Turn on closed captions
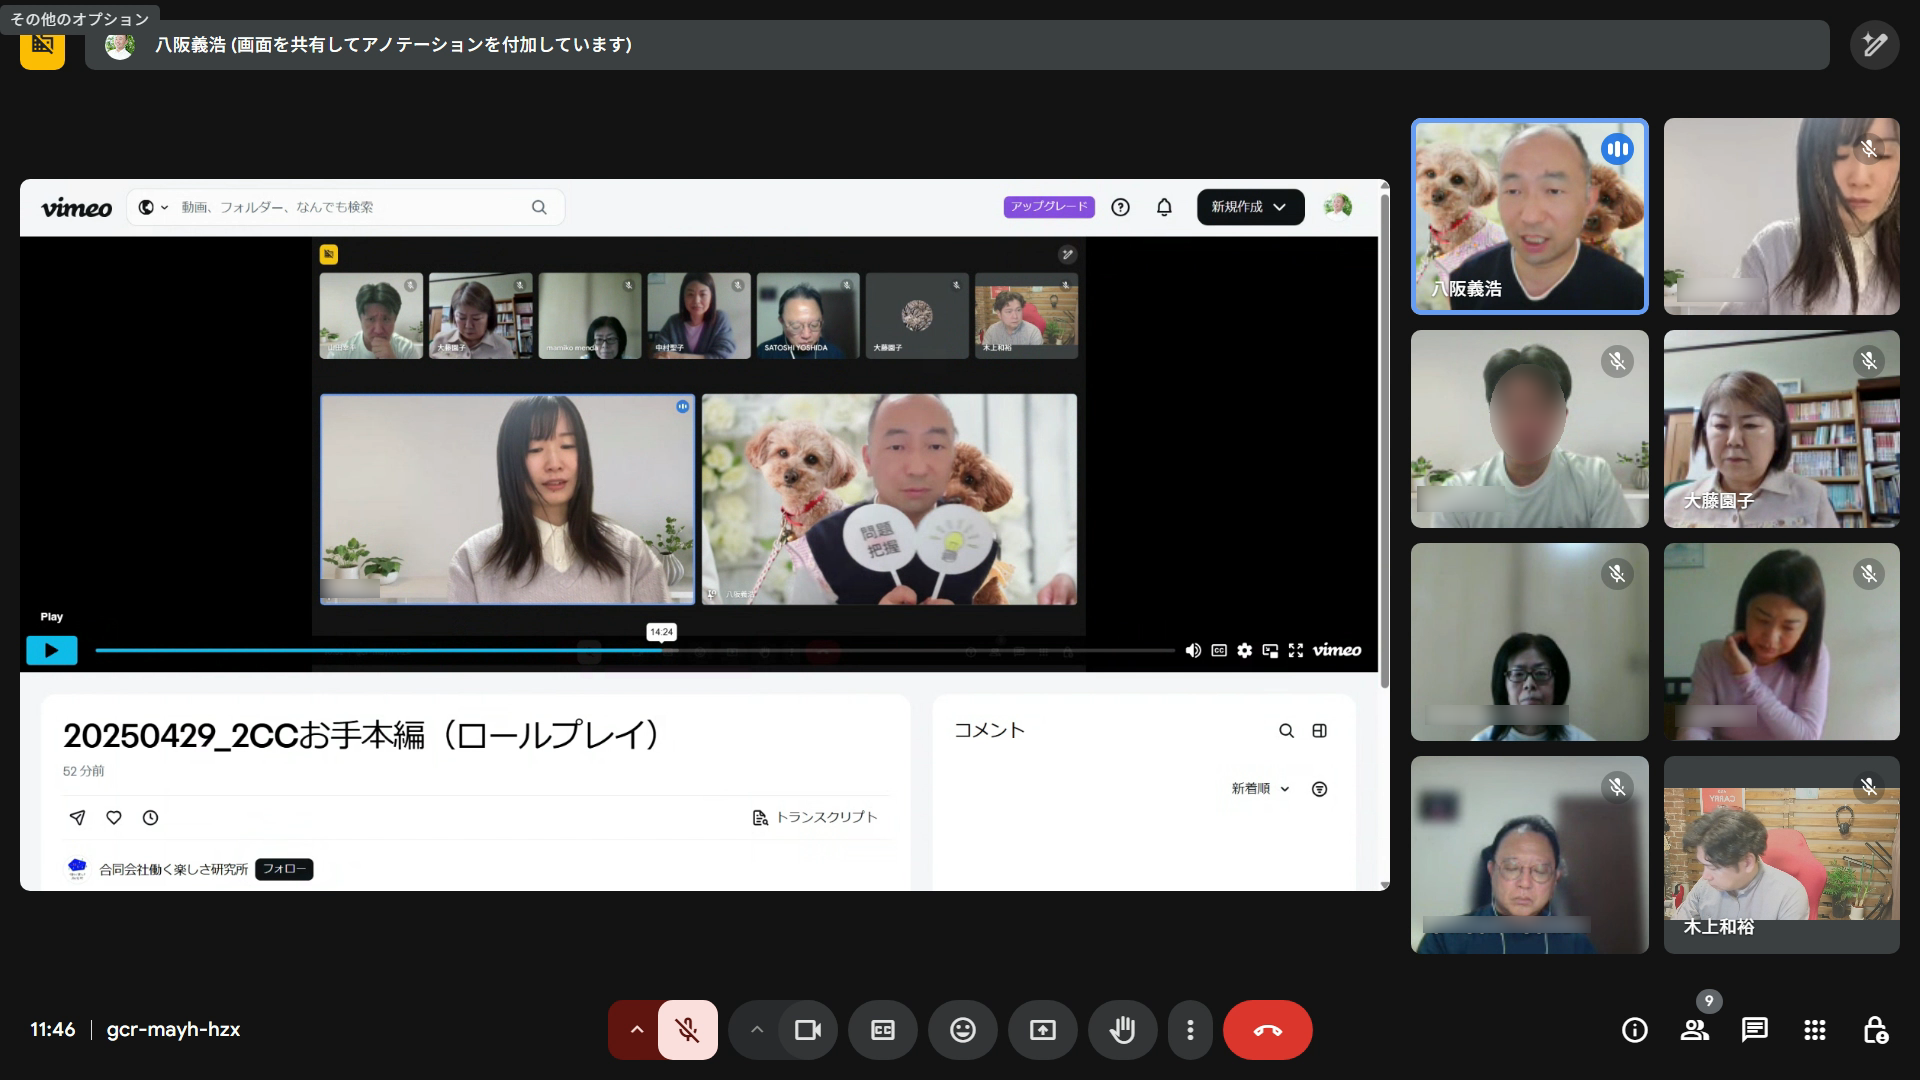Screen dimensions: 1920x1080 882,1030
